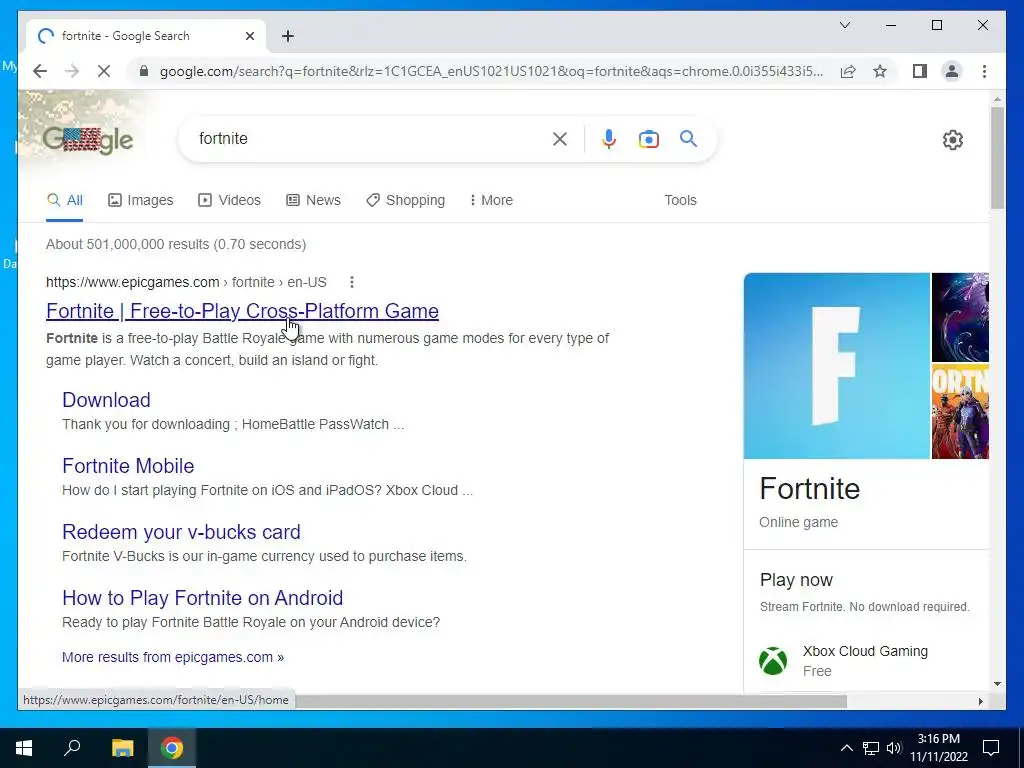This screenshot has height=768, width=1024.
Task: Switch to News results
Action: (313, 200)
